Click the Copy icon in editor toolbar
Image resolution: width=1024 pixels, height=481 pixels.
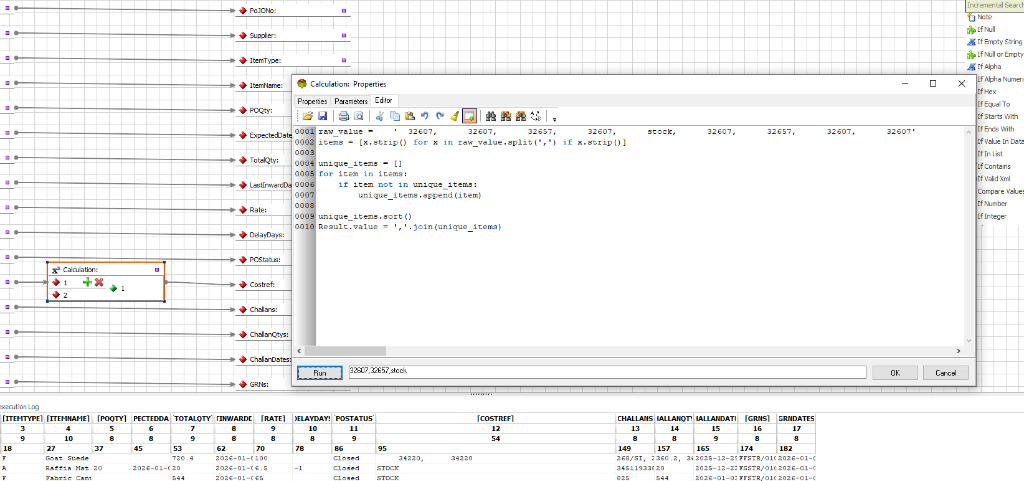tap(394, 116)
